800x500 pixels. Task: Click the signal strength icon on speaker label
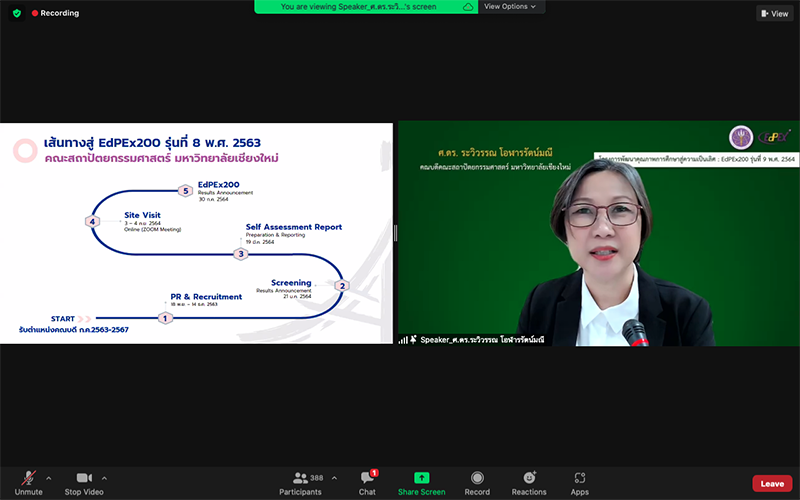click(403, 340)
